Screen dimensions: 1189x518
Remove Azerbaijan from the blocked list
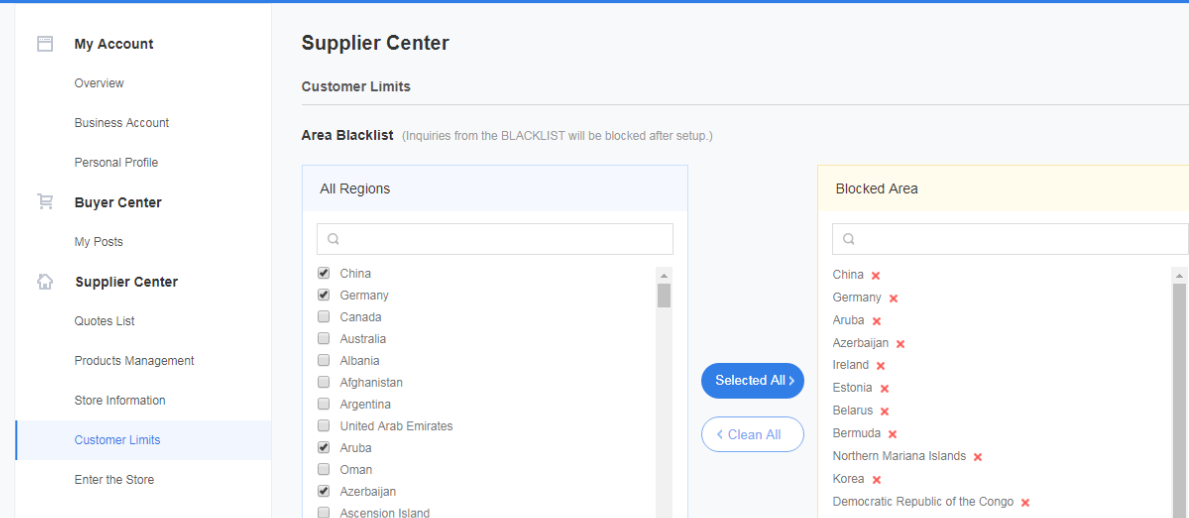click(901, 344)
